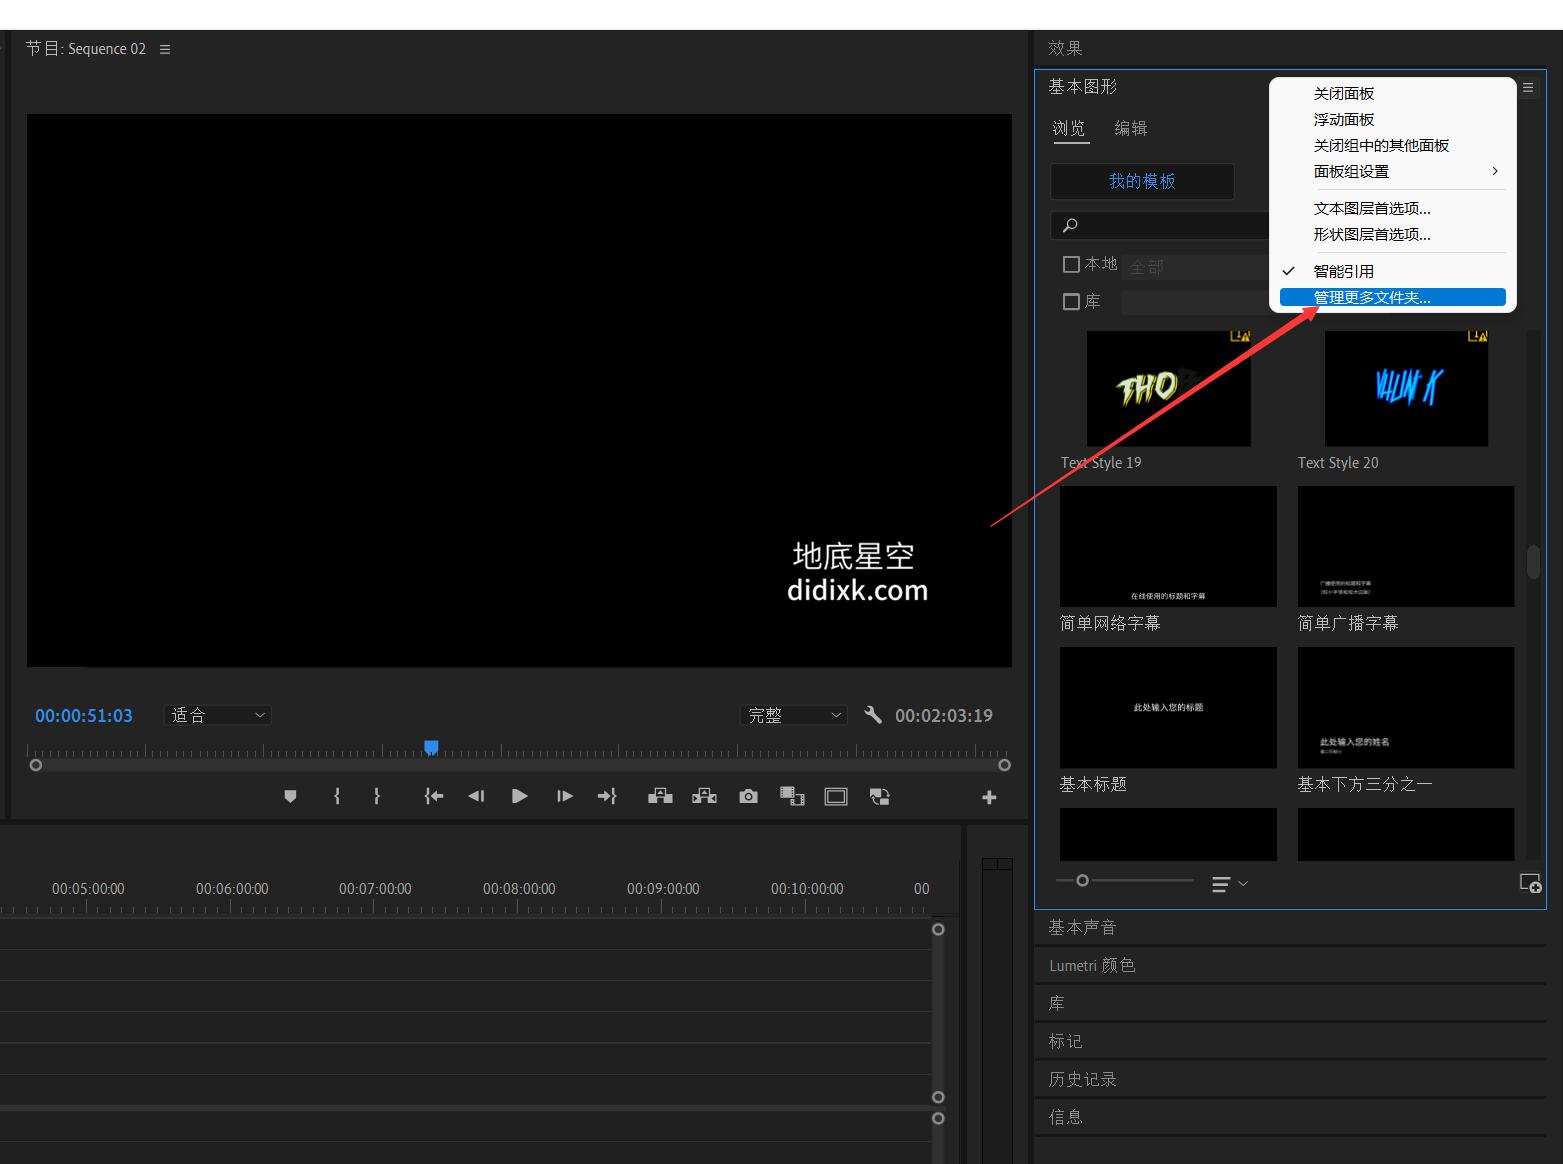This screenshot has width=1563, height=1164.
Task: Open the Lumetri 颜色 panel
Action: pyautogui.click(x=1092, y=965)
